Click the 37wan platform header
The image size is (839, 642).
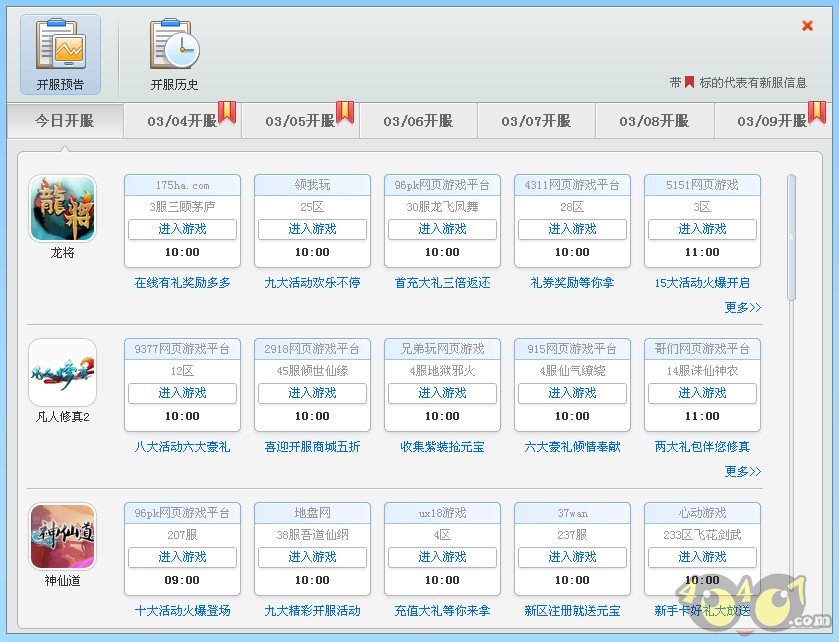[573, 513]
